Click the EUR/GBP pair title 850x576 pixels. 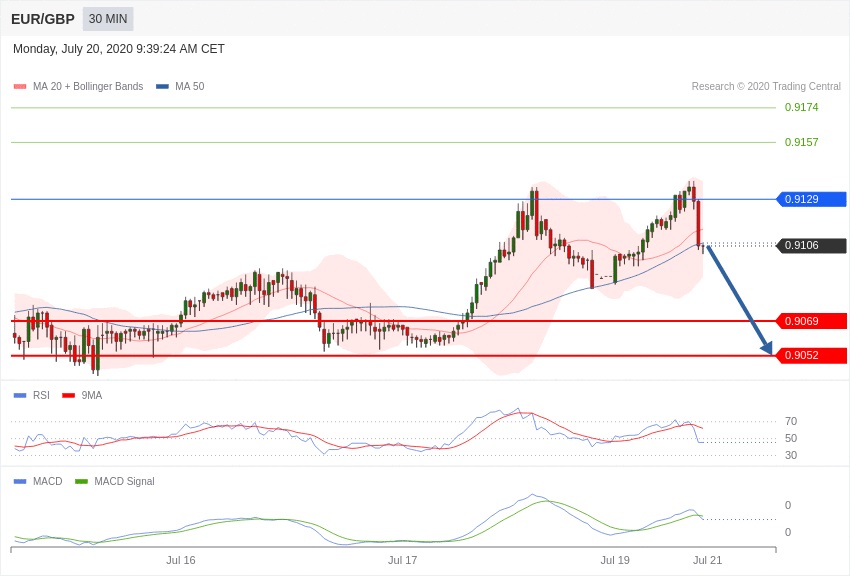pyautogui.click(x=43, y=19)
